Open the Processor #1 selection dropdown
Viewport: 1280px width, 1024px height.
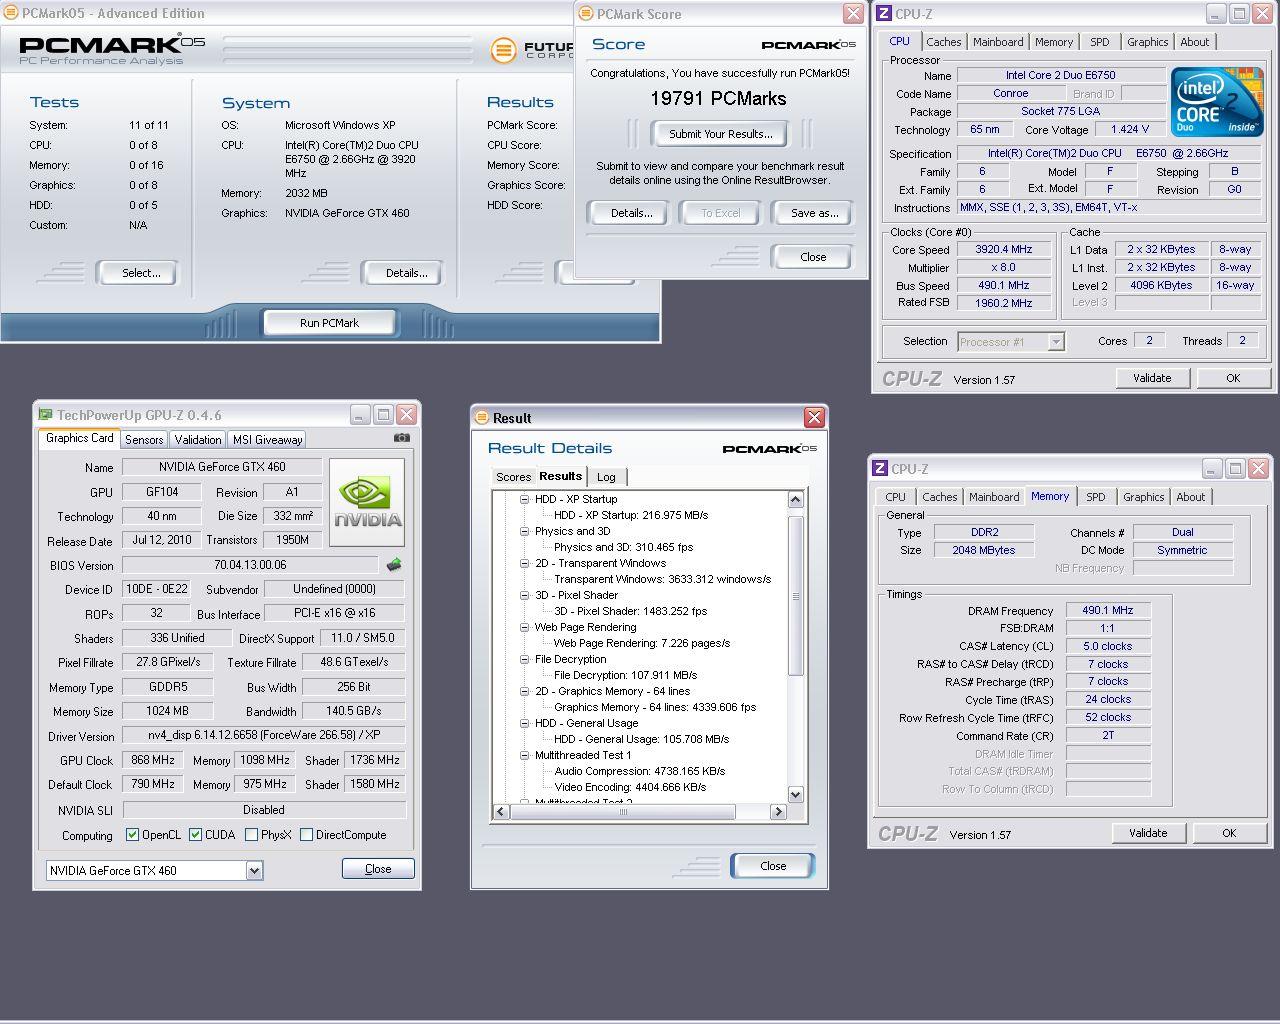1056,342
